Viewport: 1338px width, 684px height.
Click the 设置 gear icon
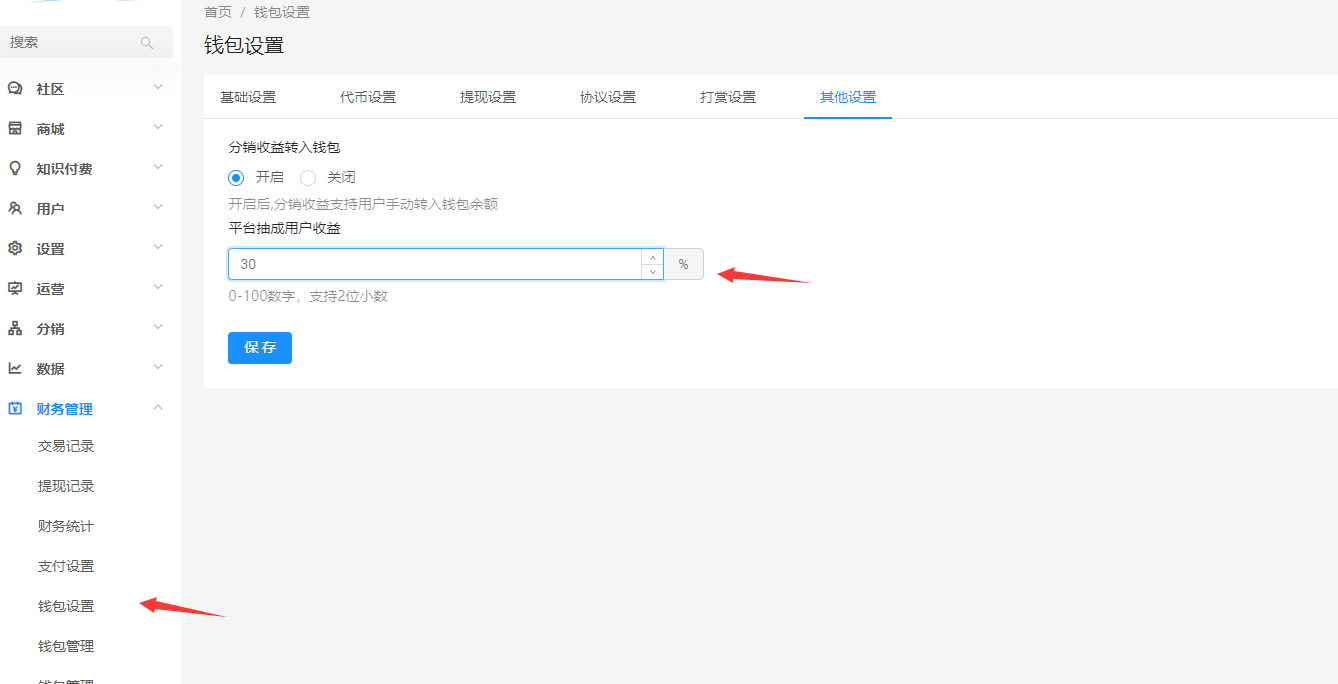15,248
